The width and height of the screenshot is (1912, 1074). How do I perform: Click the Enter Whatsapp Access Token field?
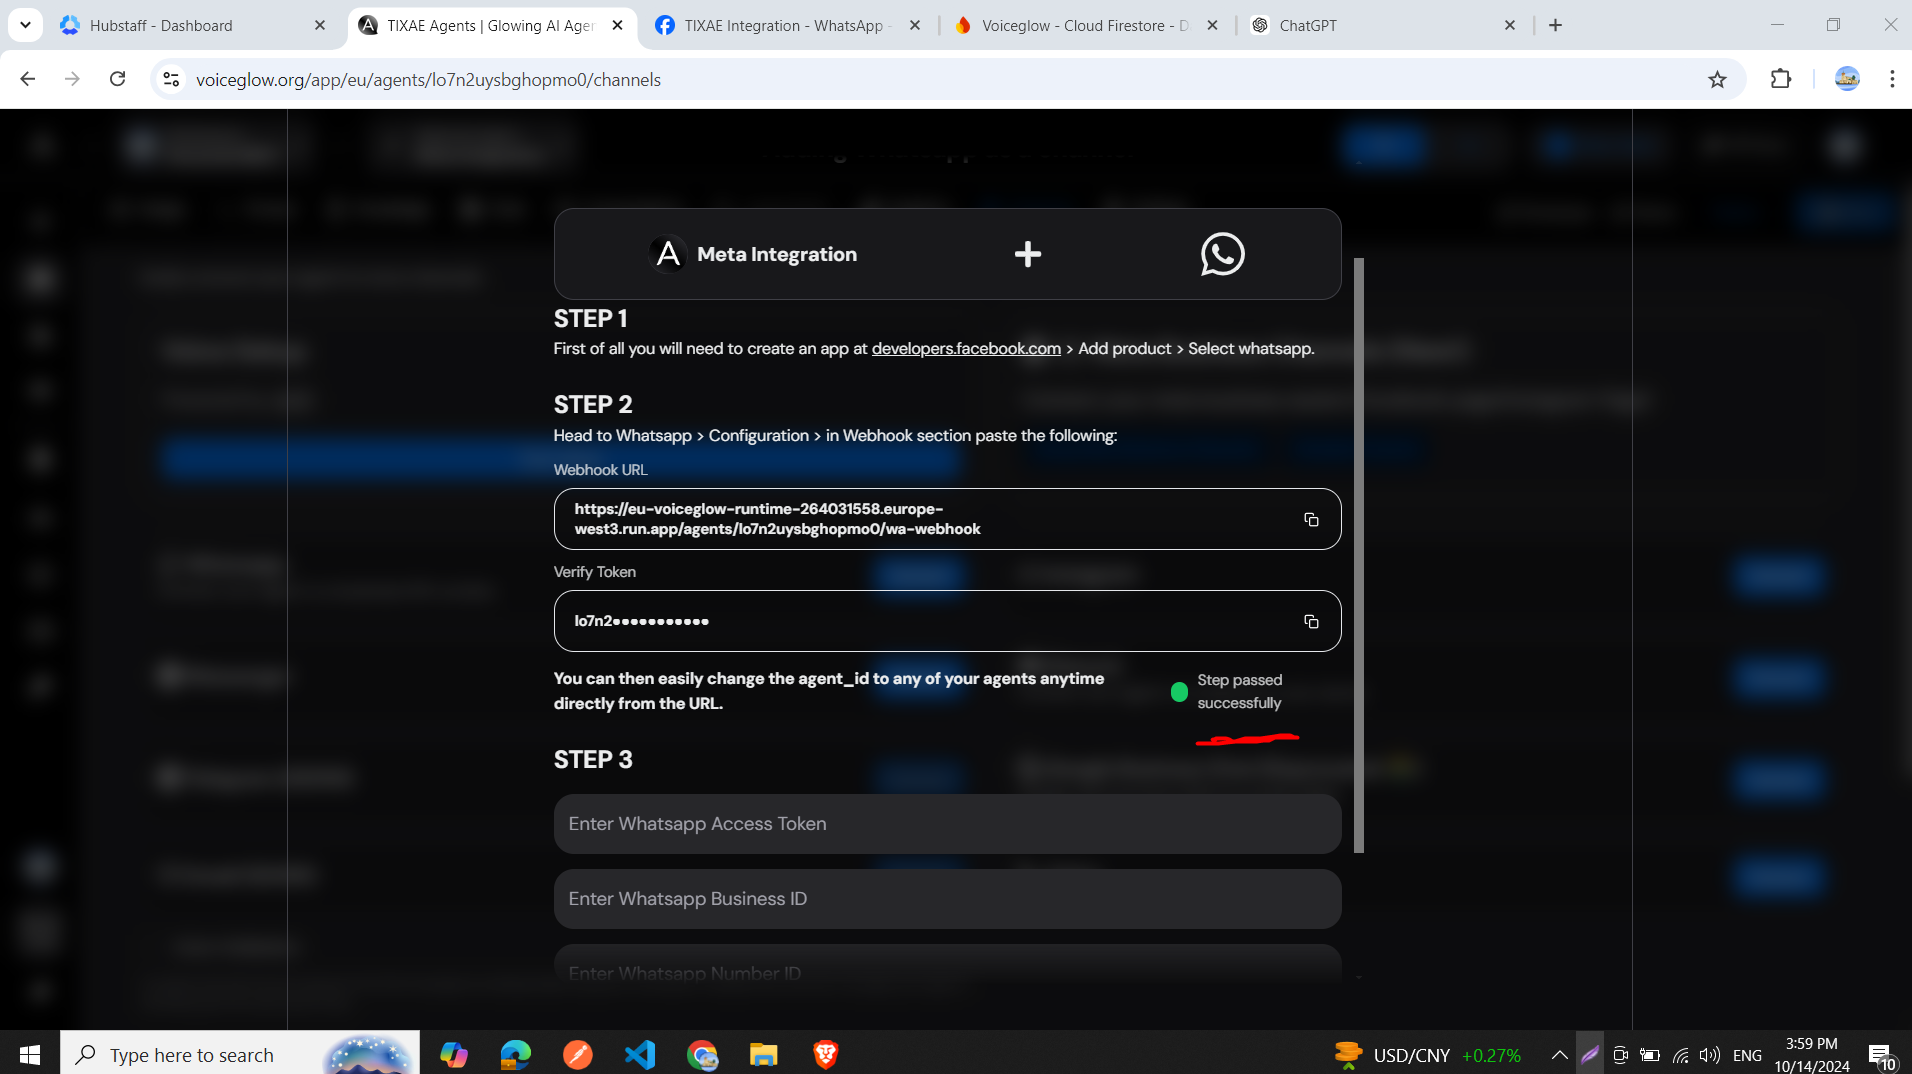[x=946, y=823]
